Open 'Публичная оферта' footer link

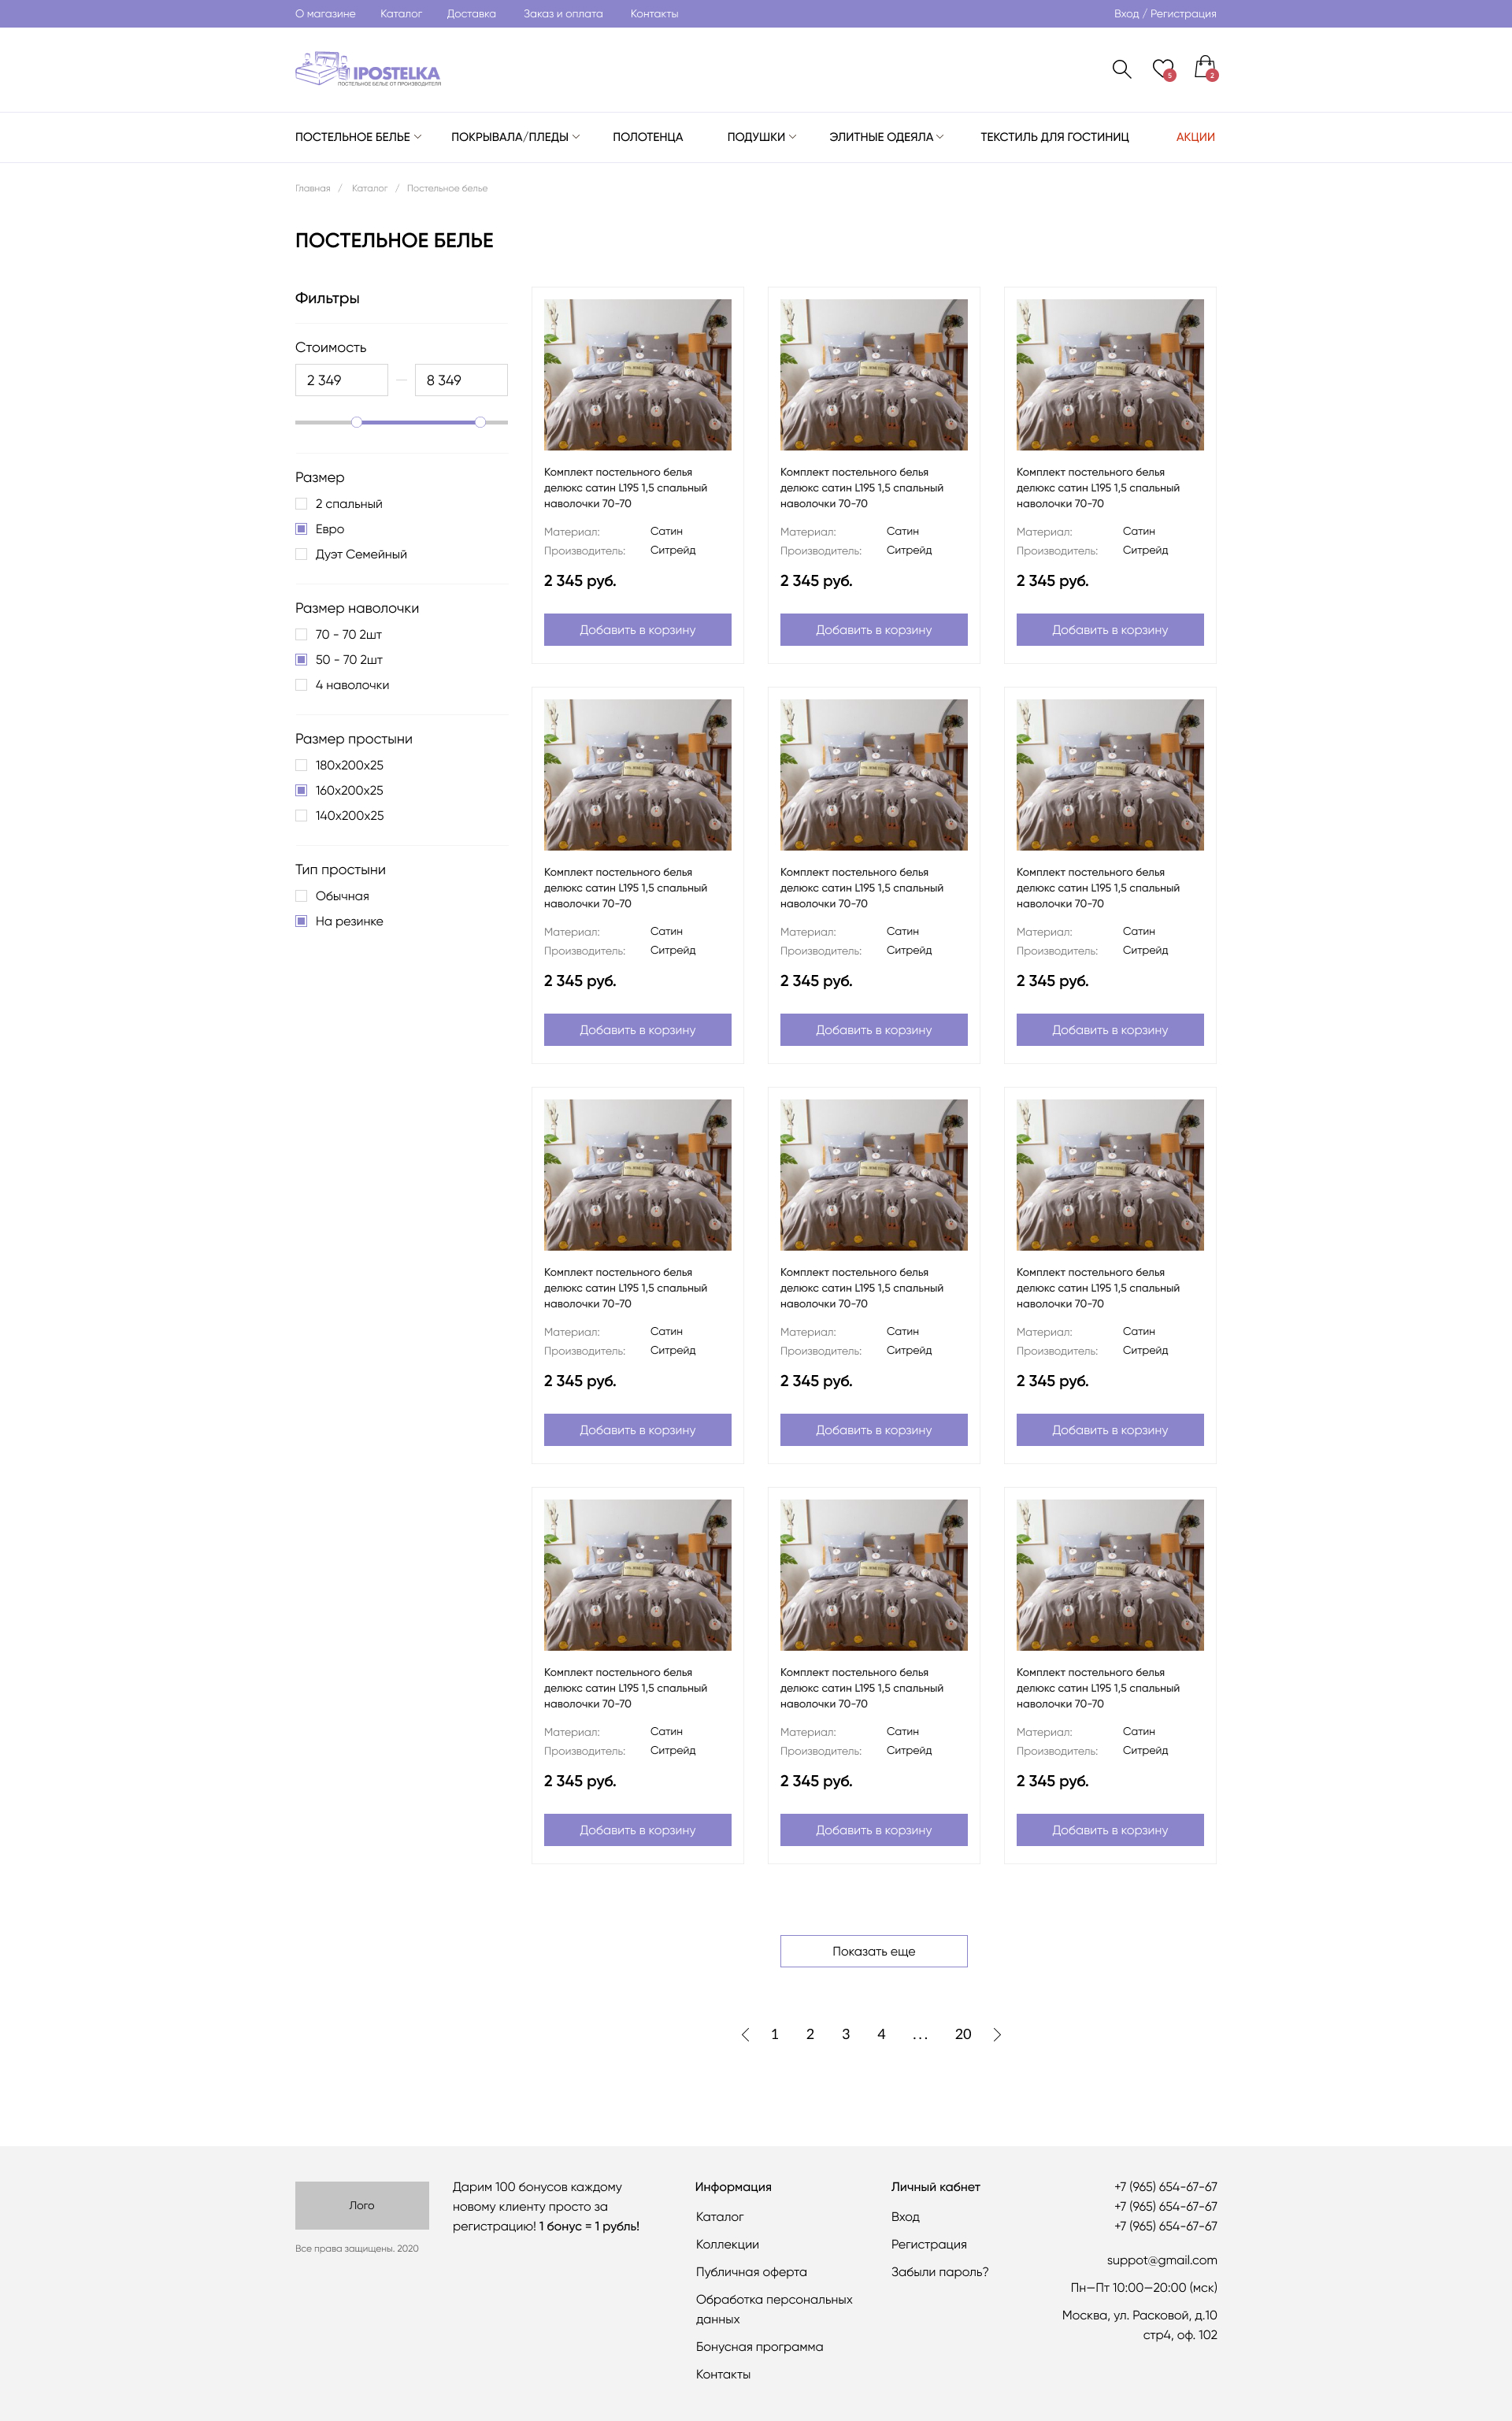tap(751, 2272)
